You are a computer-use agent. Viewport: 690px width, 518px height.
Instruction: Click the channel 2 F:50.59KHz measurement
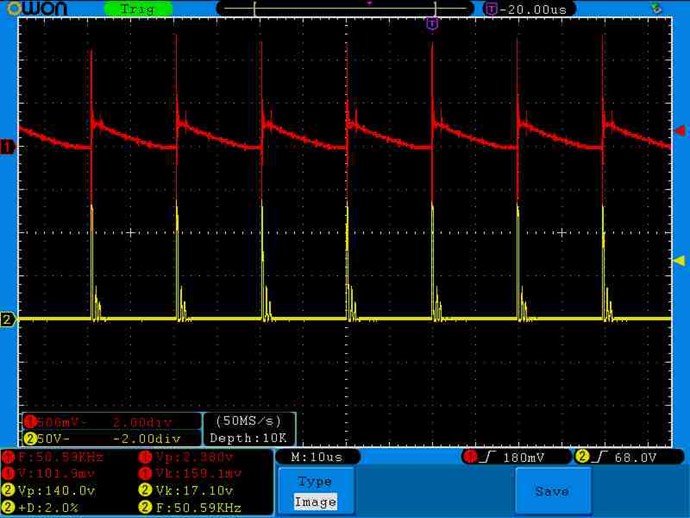click(191, 507)
